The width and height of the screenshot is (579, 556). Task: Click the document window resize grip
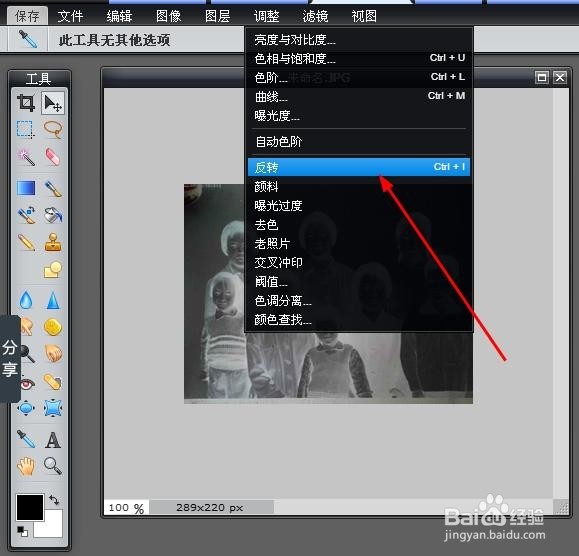[562, 508]
